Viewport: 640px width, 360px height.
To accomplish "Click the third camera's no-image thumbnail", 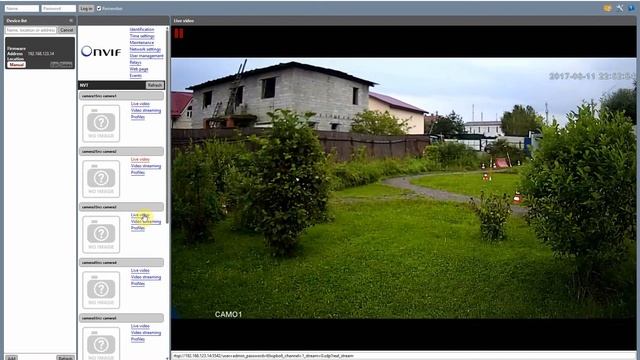I will pyautogui.click(x=101, y=234).
